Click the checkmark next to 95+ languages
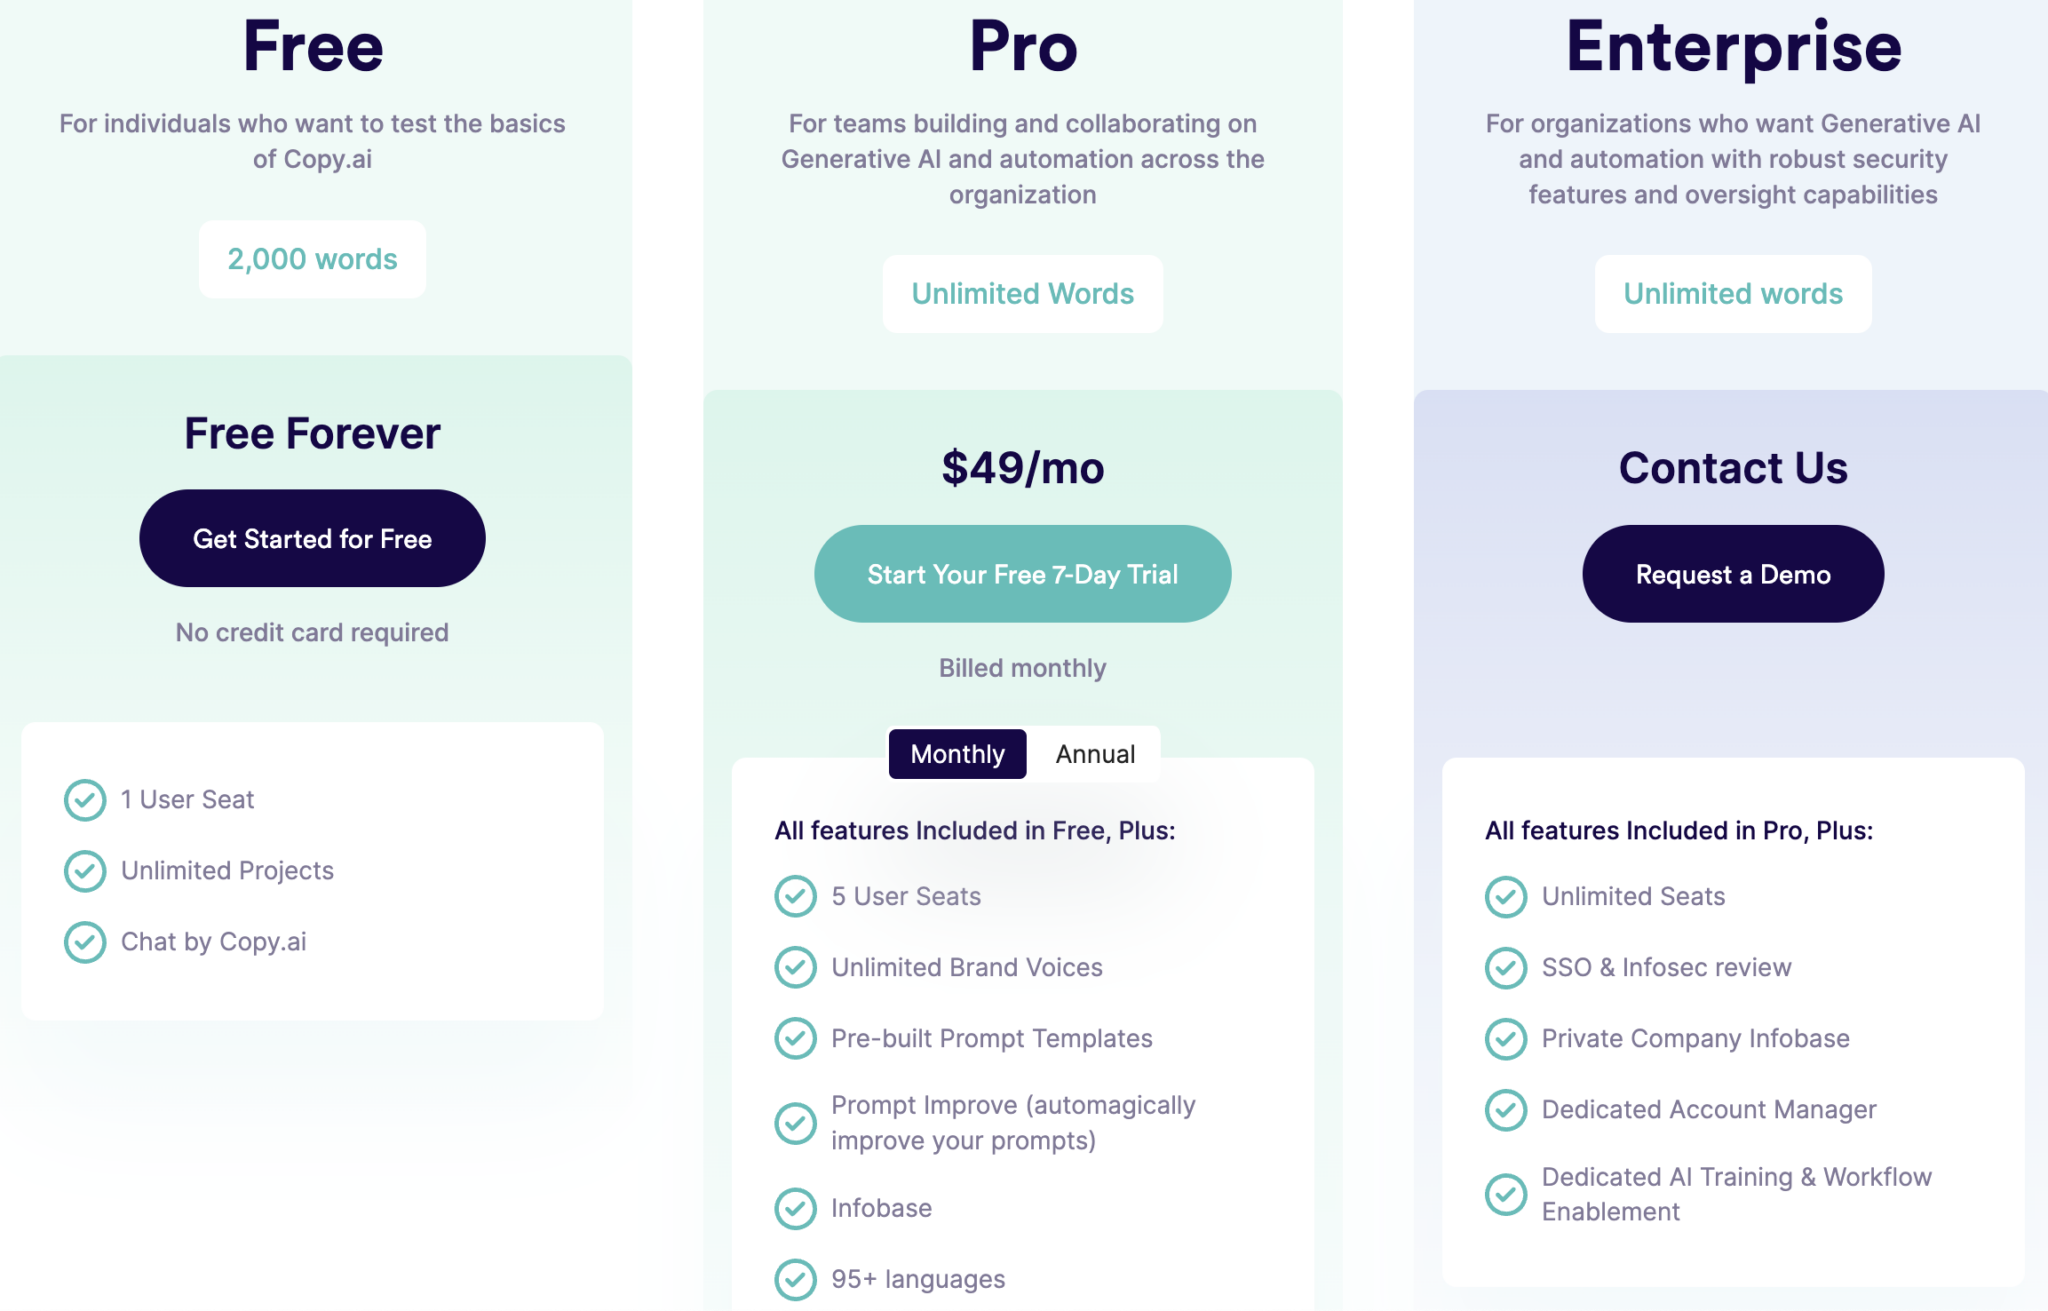This screenshot has width=2048, height=1311. tap(796, 1279)
